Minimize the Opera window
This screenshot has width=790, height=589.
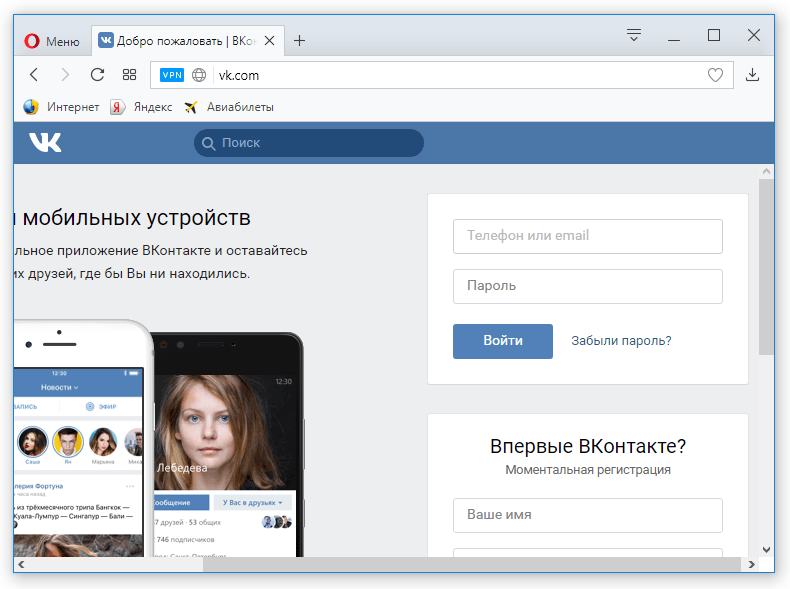674,40
